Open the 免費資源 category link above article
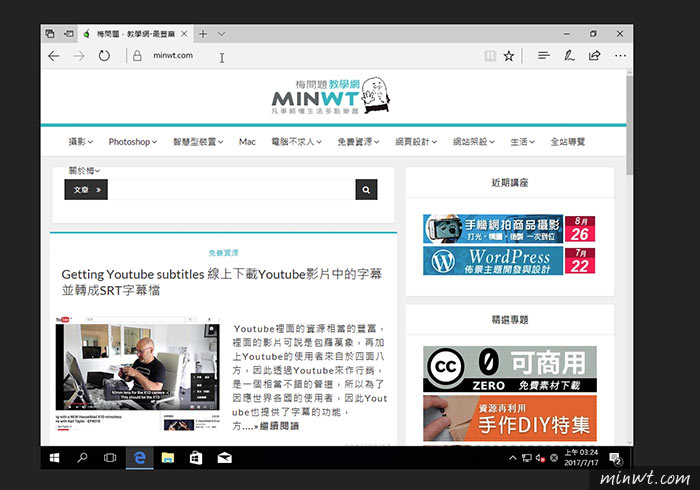Image resolution: width=700 pixels, height=490 pixels. click(x=223, y=253)
